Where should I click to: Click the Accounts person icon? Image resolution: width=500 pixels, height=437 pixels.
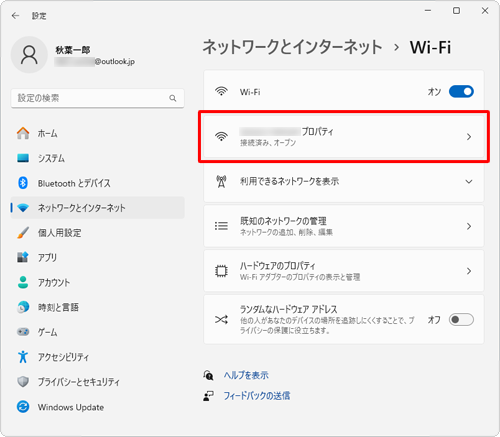23,282
